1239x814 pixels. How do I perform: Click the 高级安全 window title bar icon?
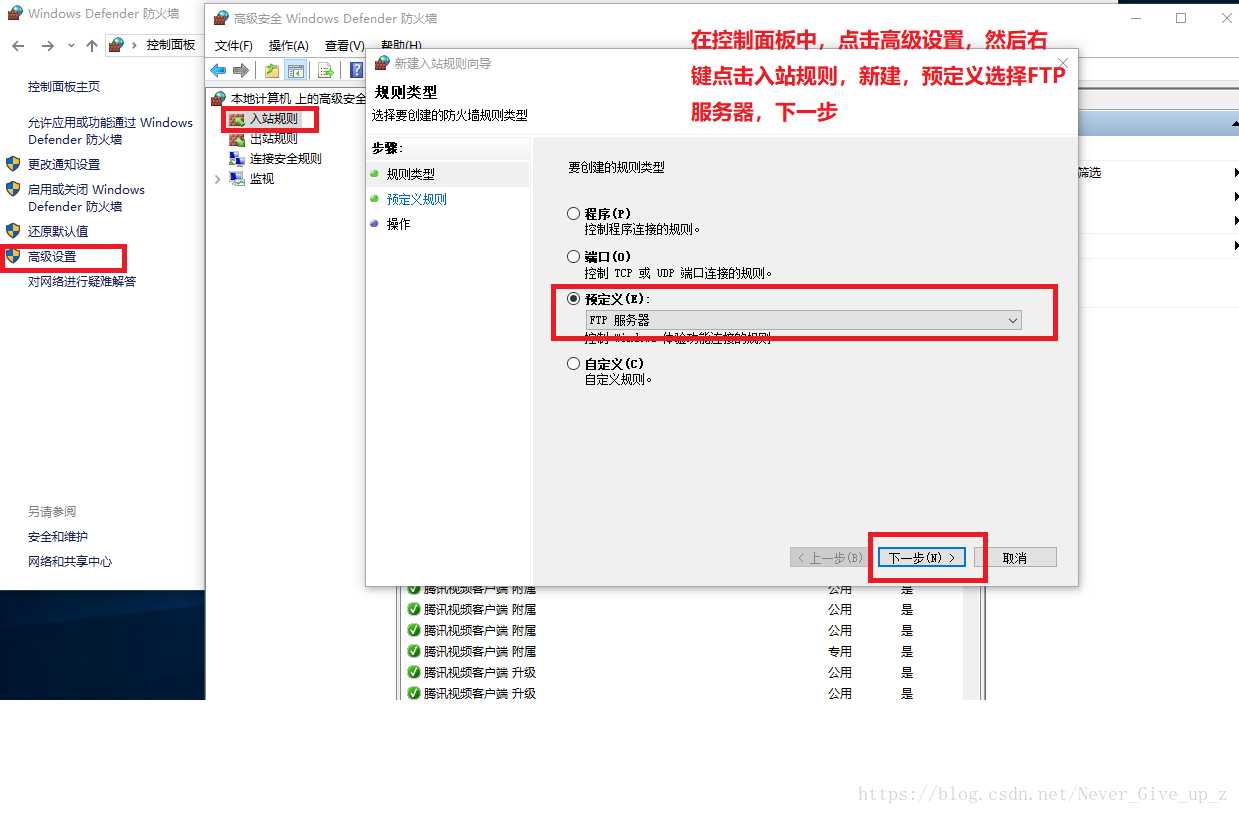(221, 18)
